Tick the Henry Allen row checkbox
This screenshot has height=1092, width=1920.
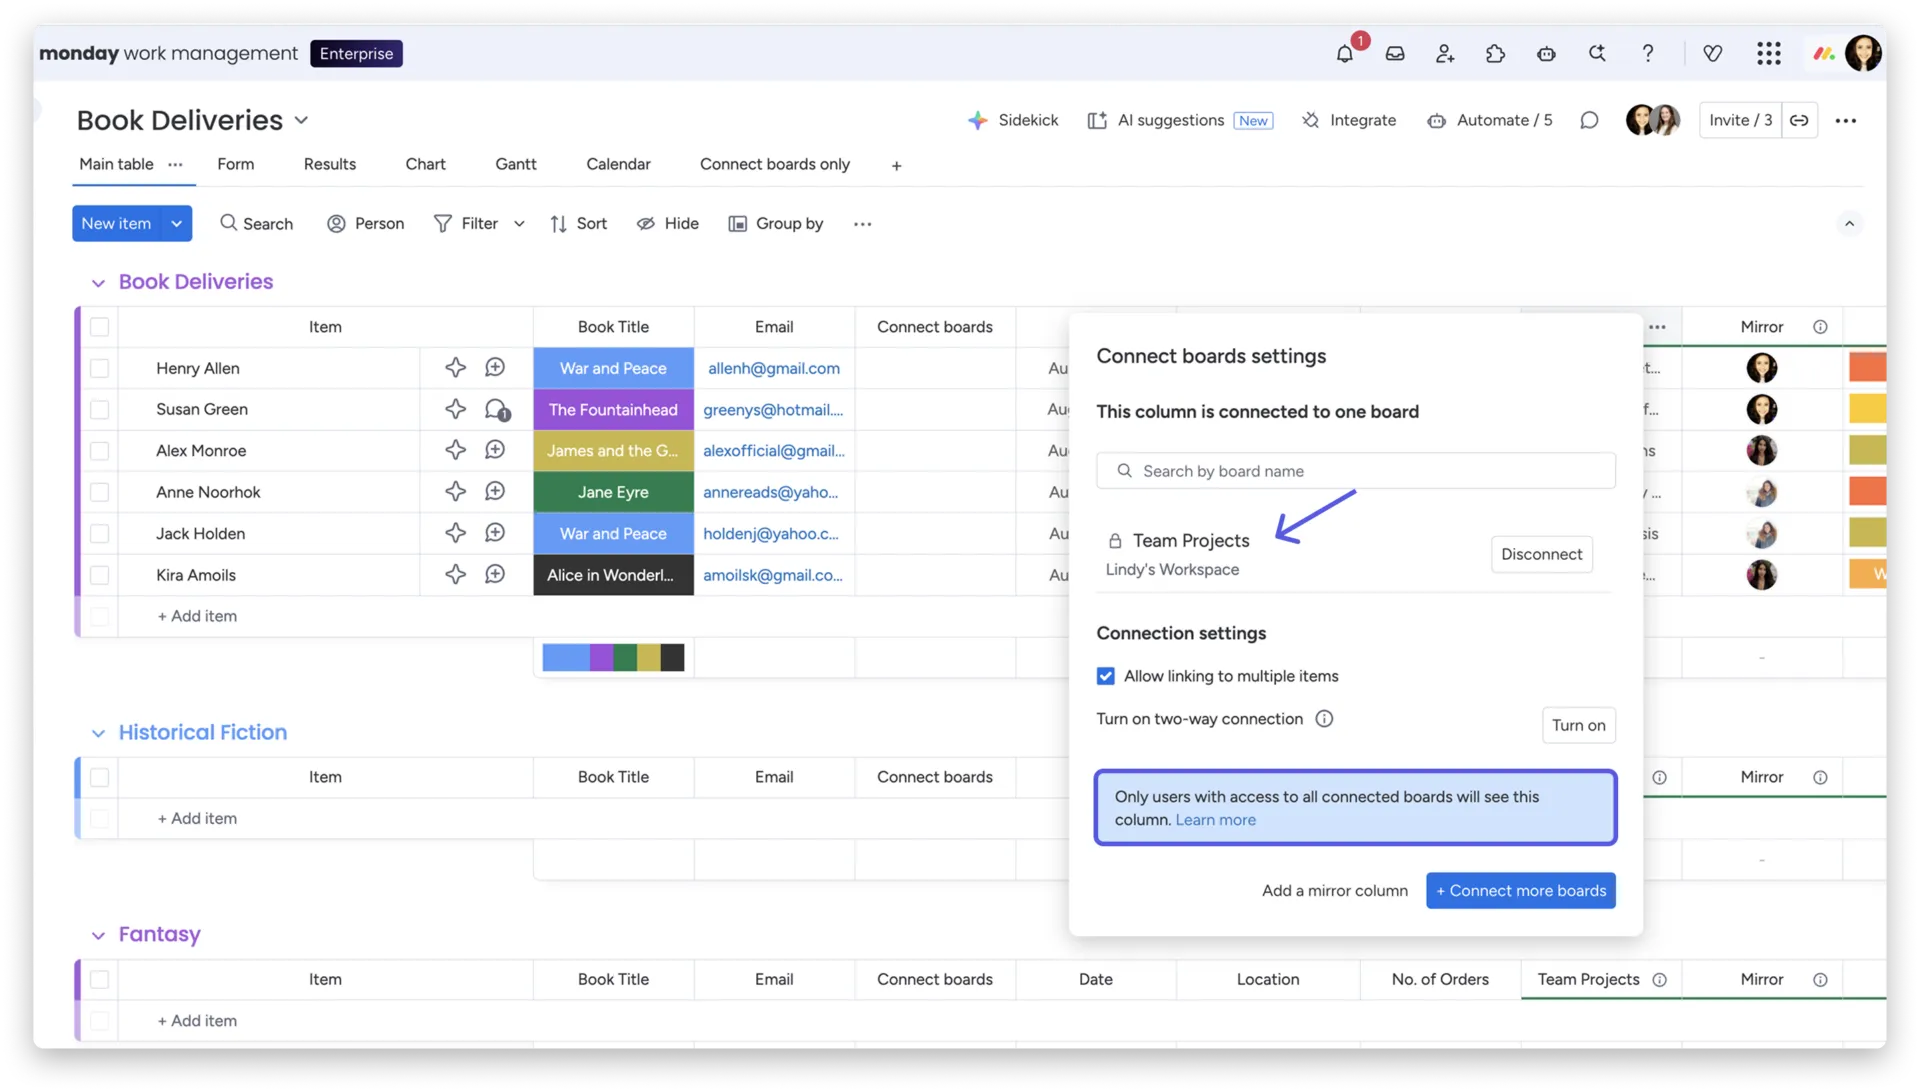click(x=99, y=369)
